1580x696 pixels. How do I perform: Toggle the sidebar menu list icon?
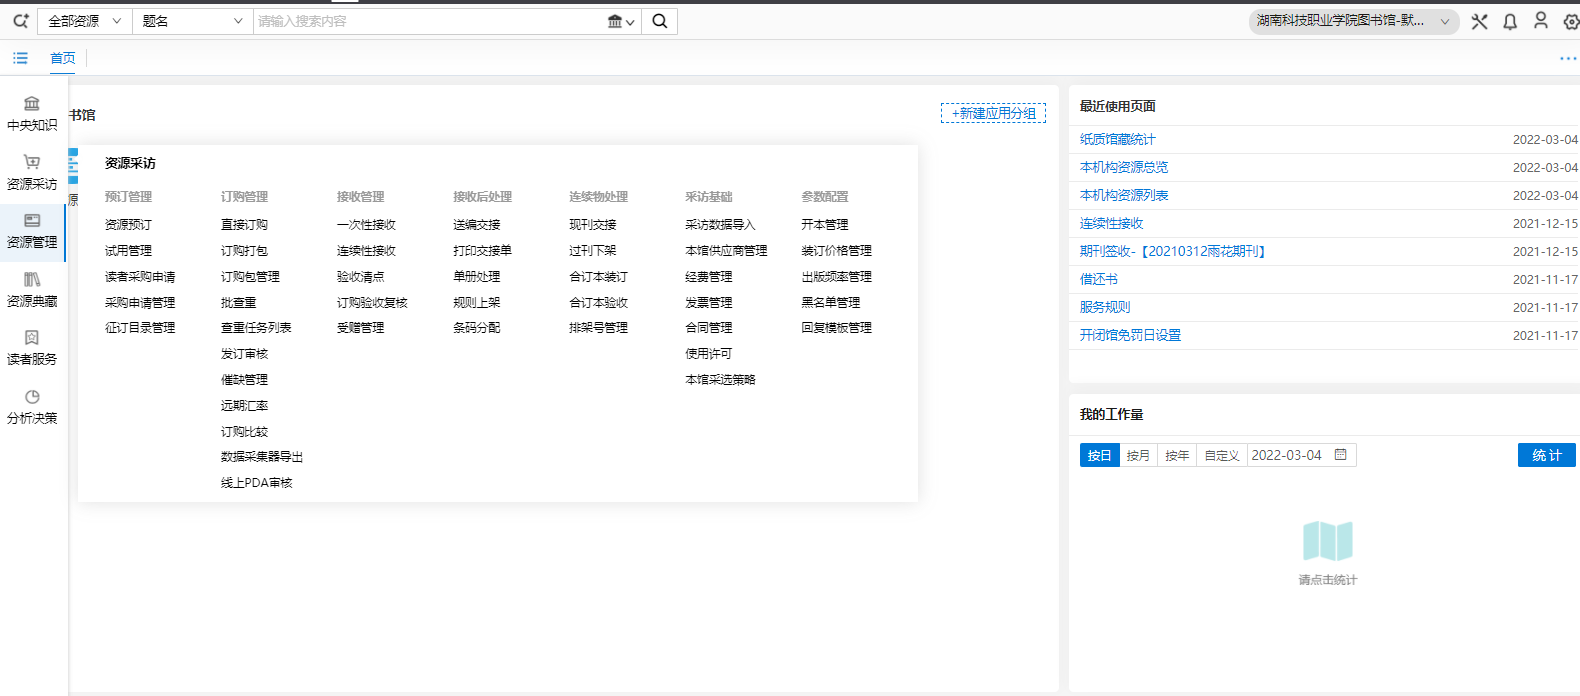click(20, 58)
